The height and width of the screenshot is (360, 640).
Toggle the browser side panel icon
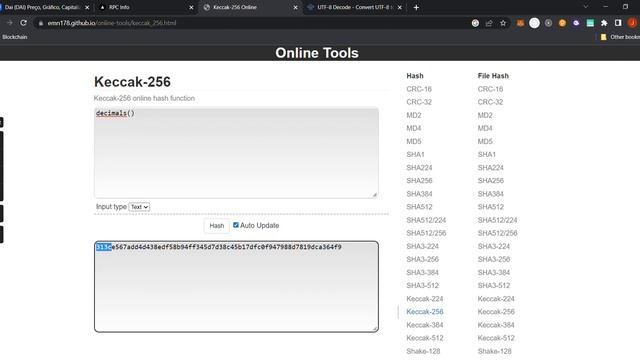(618, 23)
